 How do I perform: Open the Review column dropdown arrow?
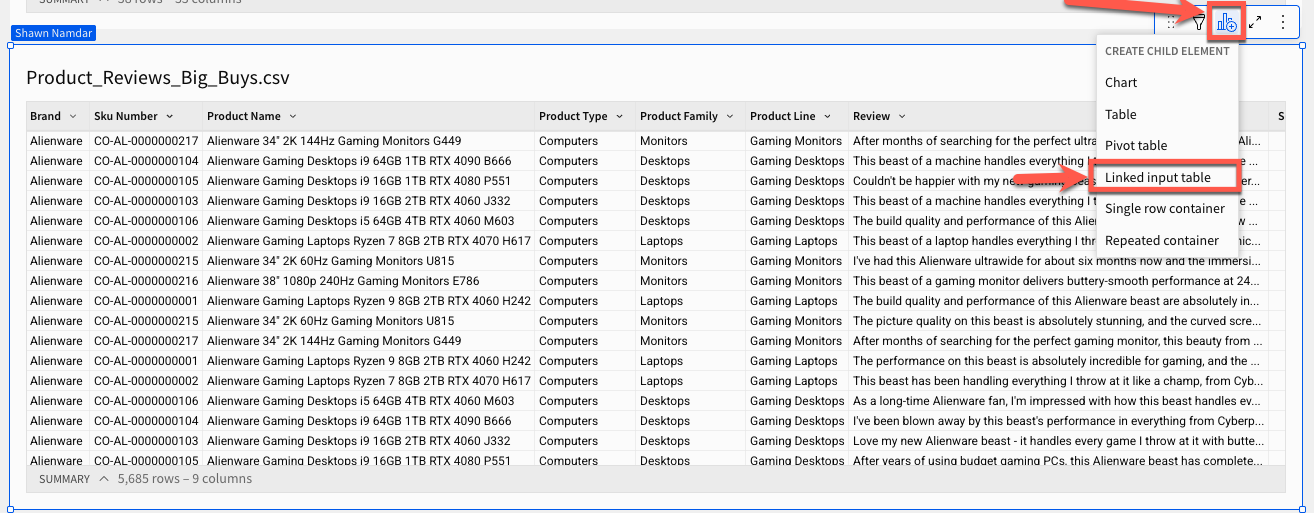[x=902, y=117]
